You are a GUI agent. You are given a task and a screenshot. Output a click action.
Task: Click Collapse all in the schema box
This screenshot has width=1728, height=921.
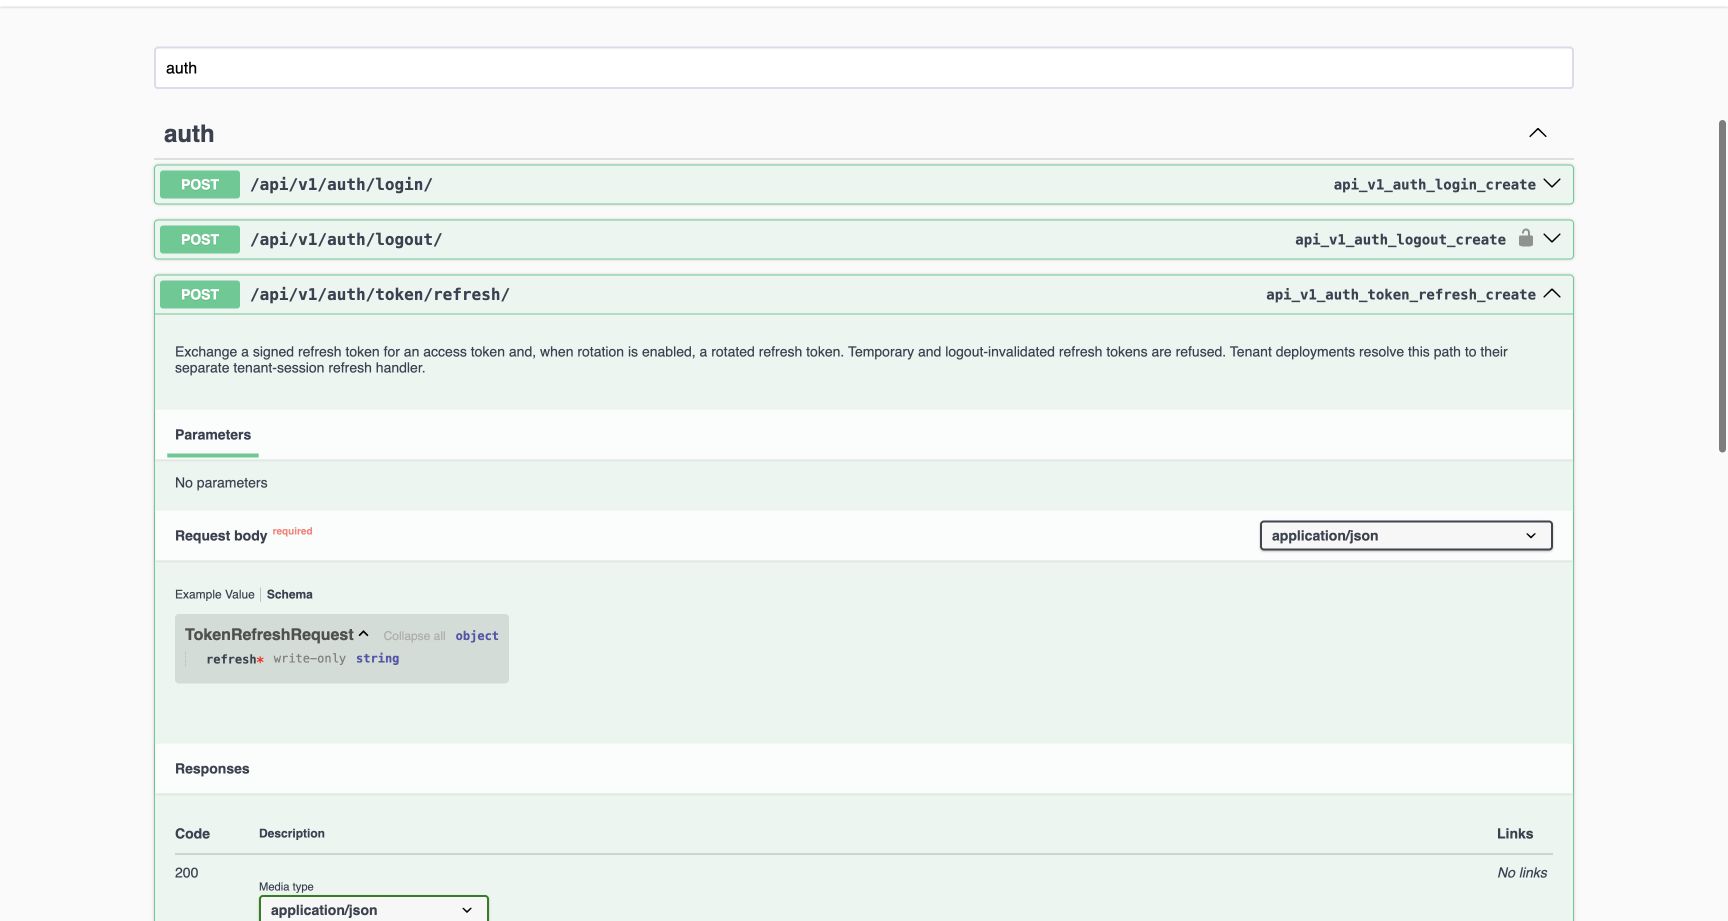click(x=415, y=636)
